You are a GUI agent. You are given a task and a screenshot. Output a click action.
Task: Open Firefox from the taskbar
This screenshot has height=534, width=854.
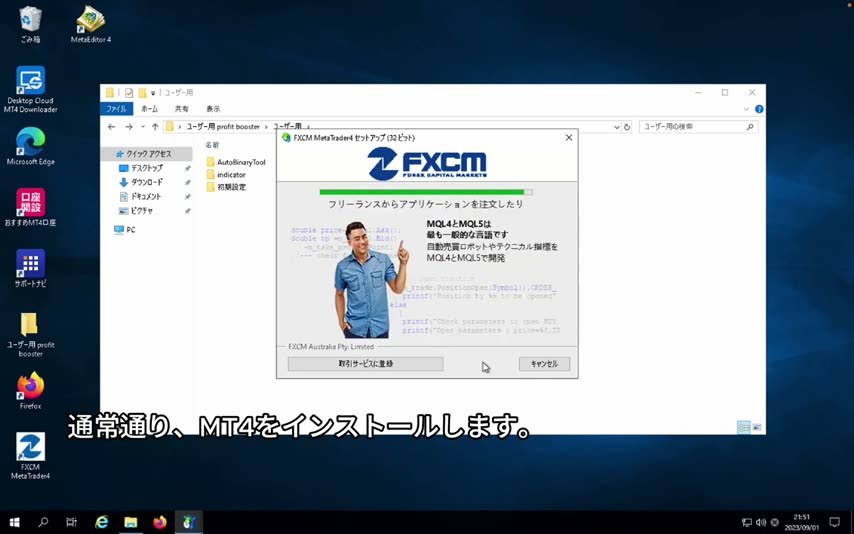[160, 522]
